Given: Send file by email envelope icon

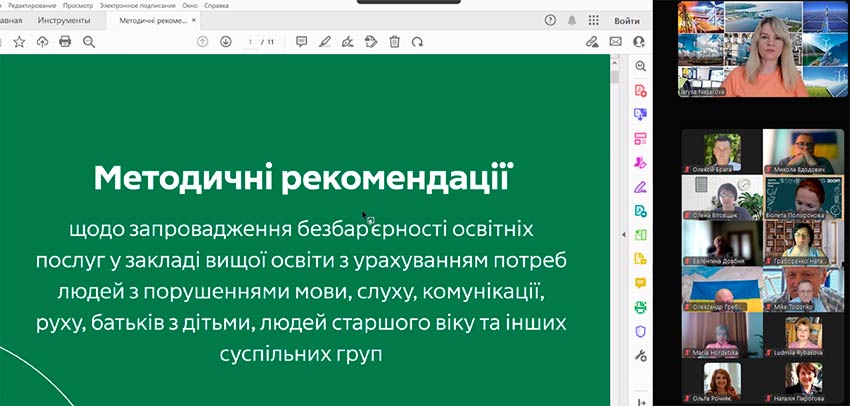Looking at the screenshot, I should pos(615,42).
